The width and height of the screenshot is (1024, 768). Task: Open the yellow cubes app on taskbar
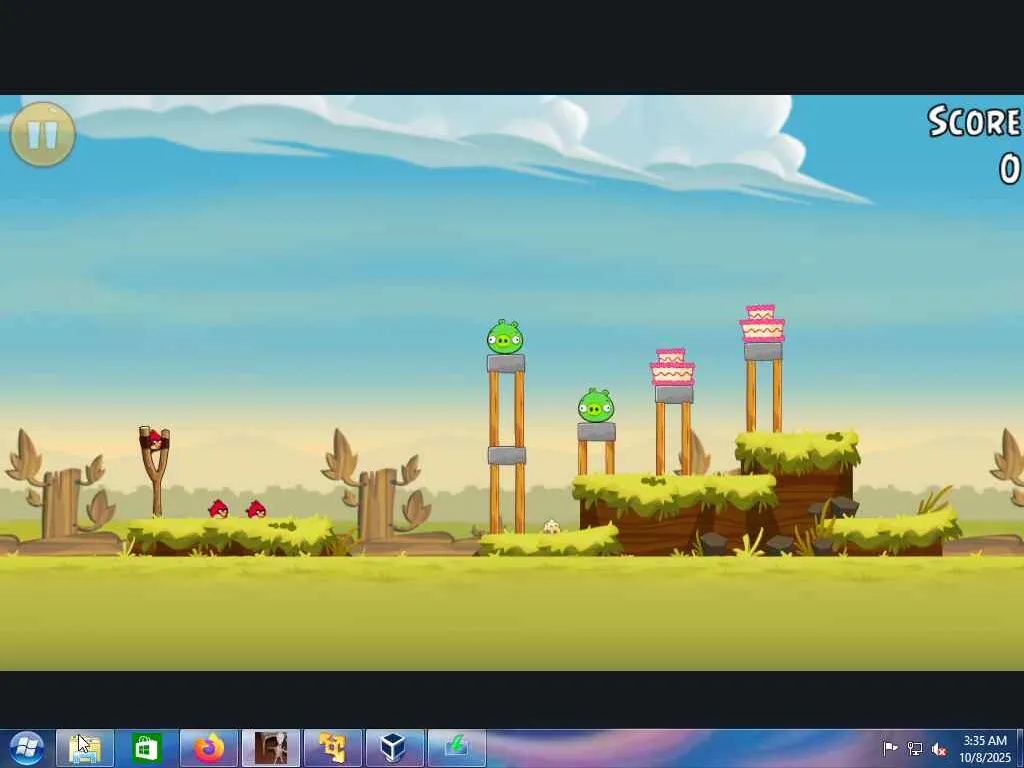click(332, 748)
